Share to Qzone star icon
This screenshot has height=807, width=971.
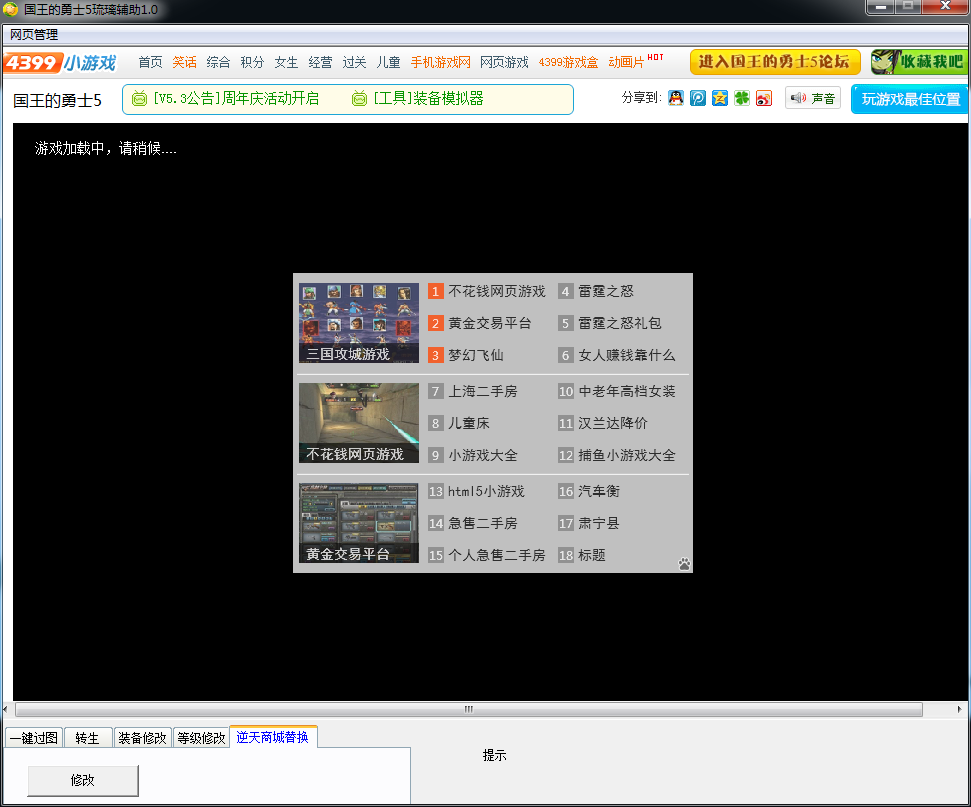(720, 98)
